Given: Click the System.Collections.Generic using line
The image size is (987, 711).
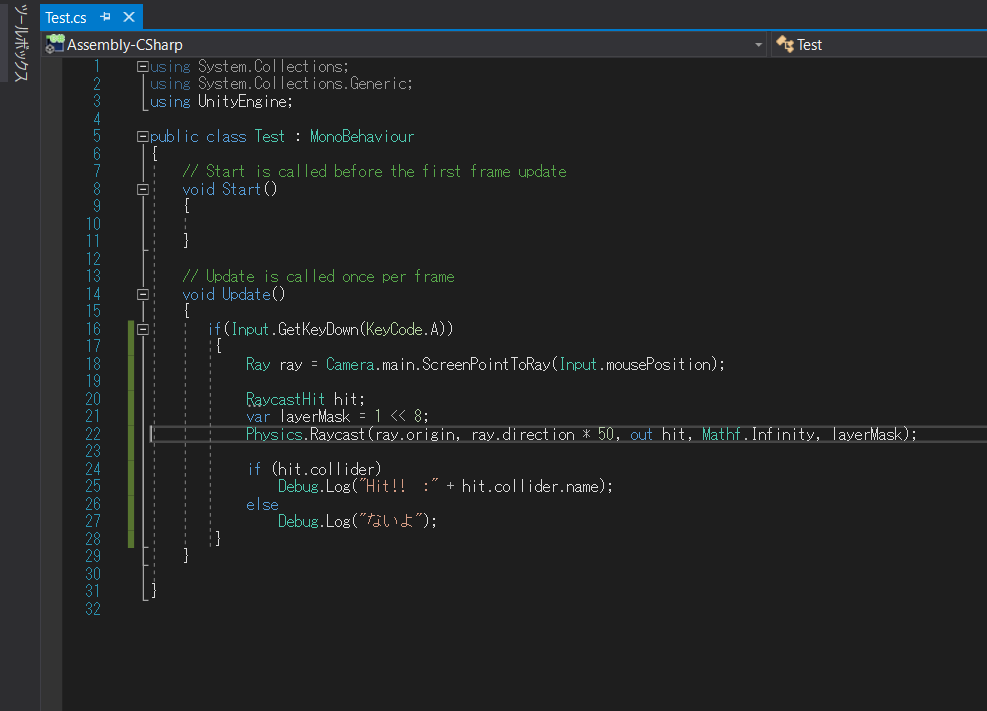Looking at the screenshot, I should coord(281,84).
